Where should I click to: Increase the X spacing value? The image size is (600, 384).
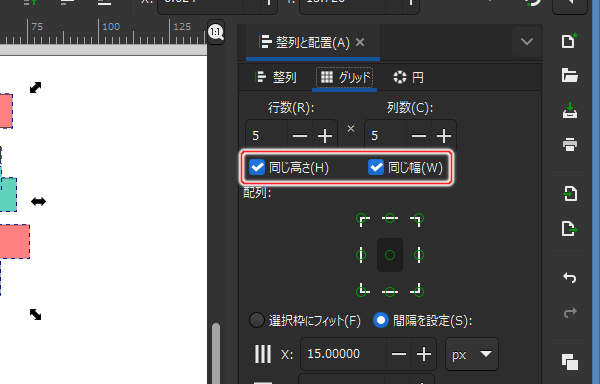pos(424,354)
